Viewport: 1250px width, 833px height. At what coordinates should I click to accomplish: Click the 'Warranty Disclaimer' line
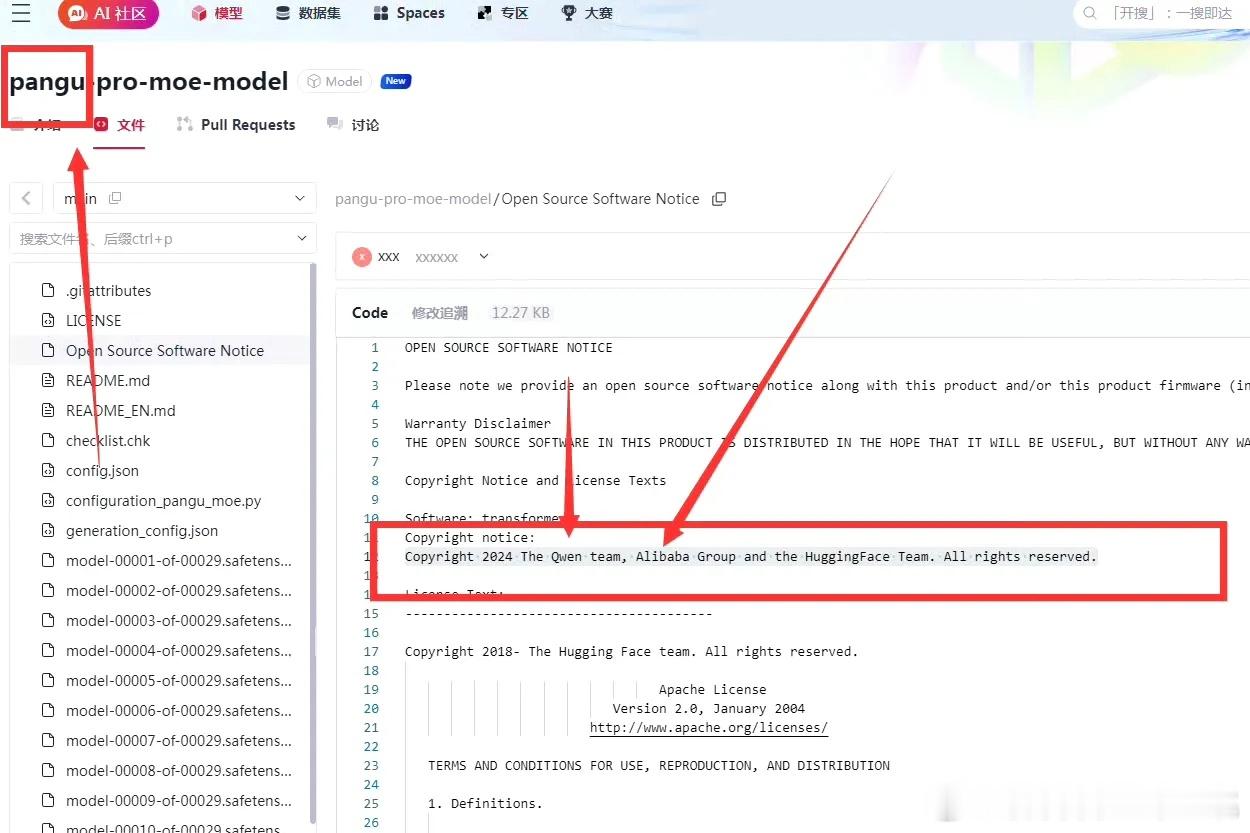pyautogui.click(x=478, y=424)
